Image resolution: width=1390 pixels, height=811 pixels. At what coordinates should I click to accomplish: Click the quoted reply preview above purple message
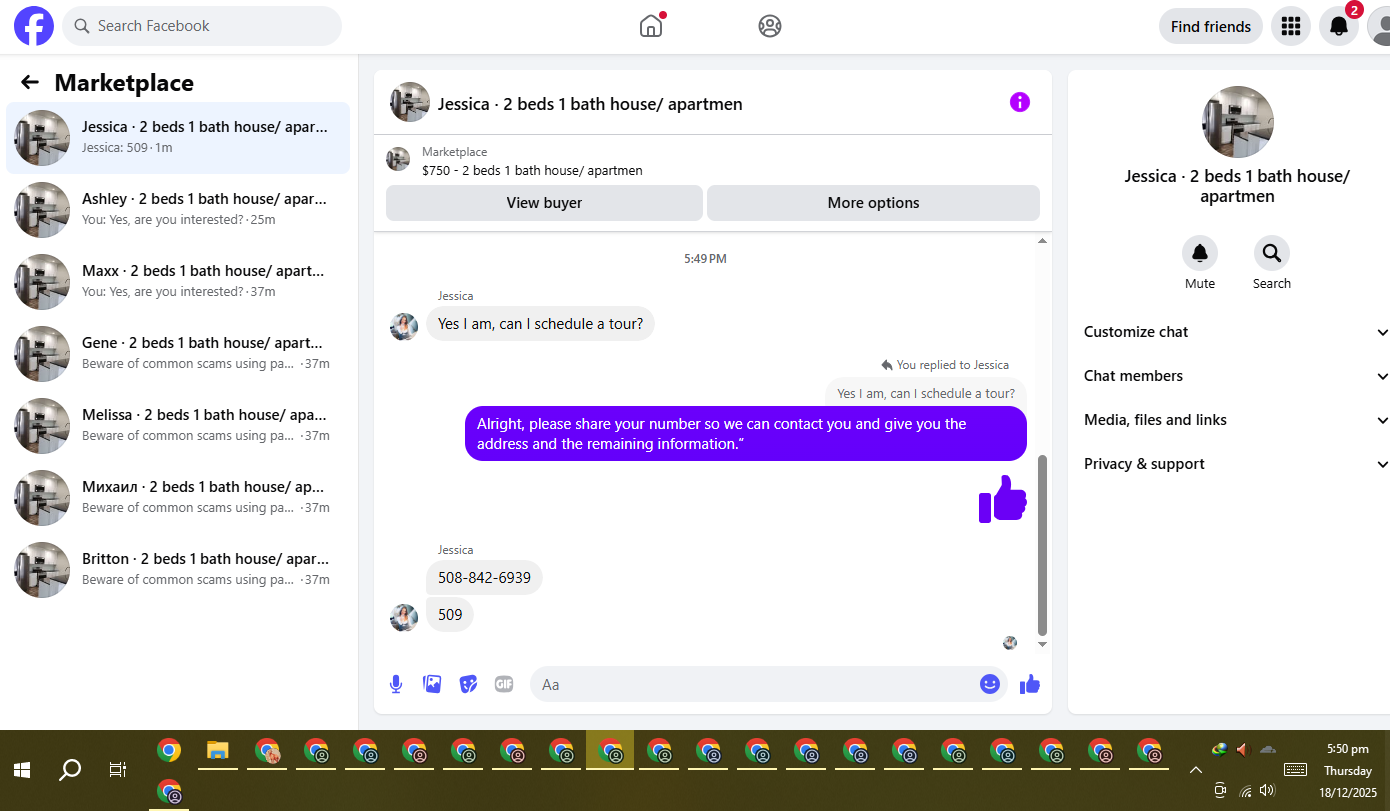(926, 393)
